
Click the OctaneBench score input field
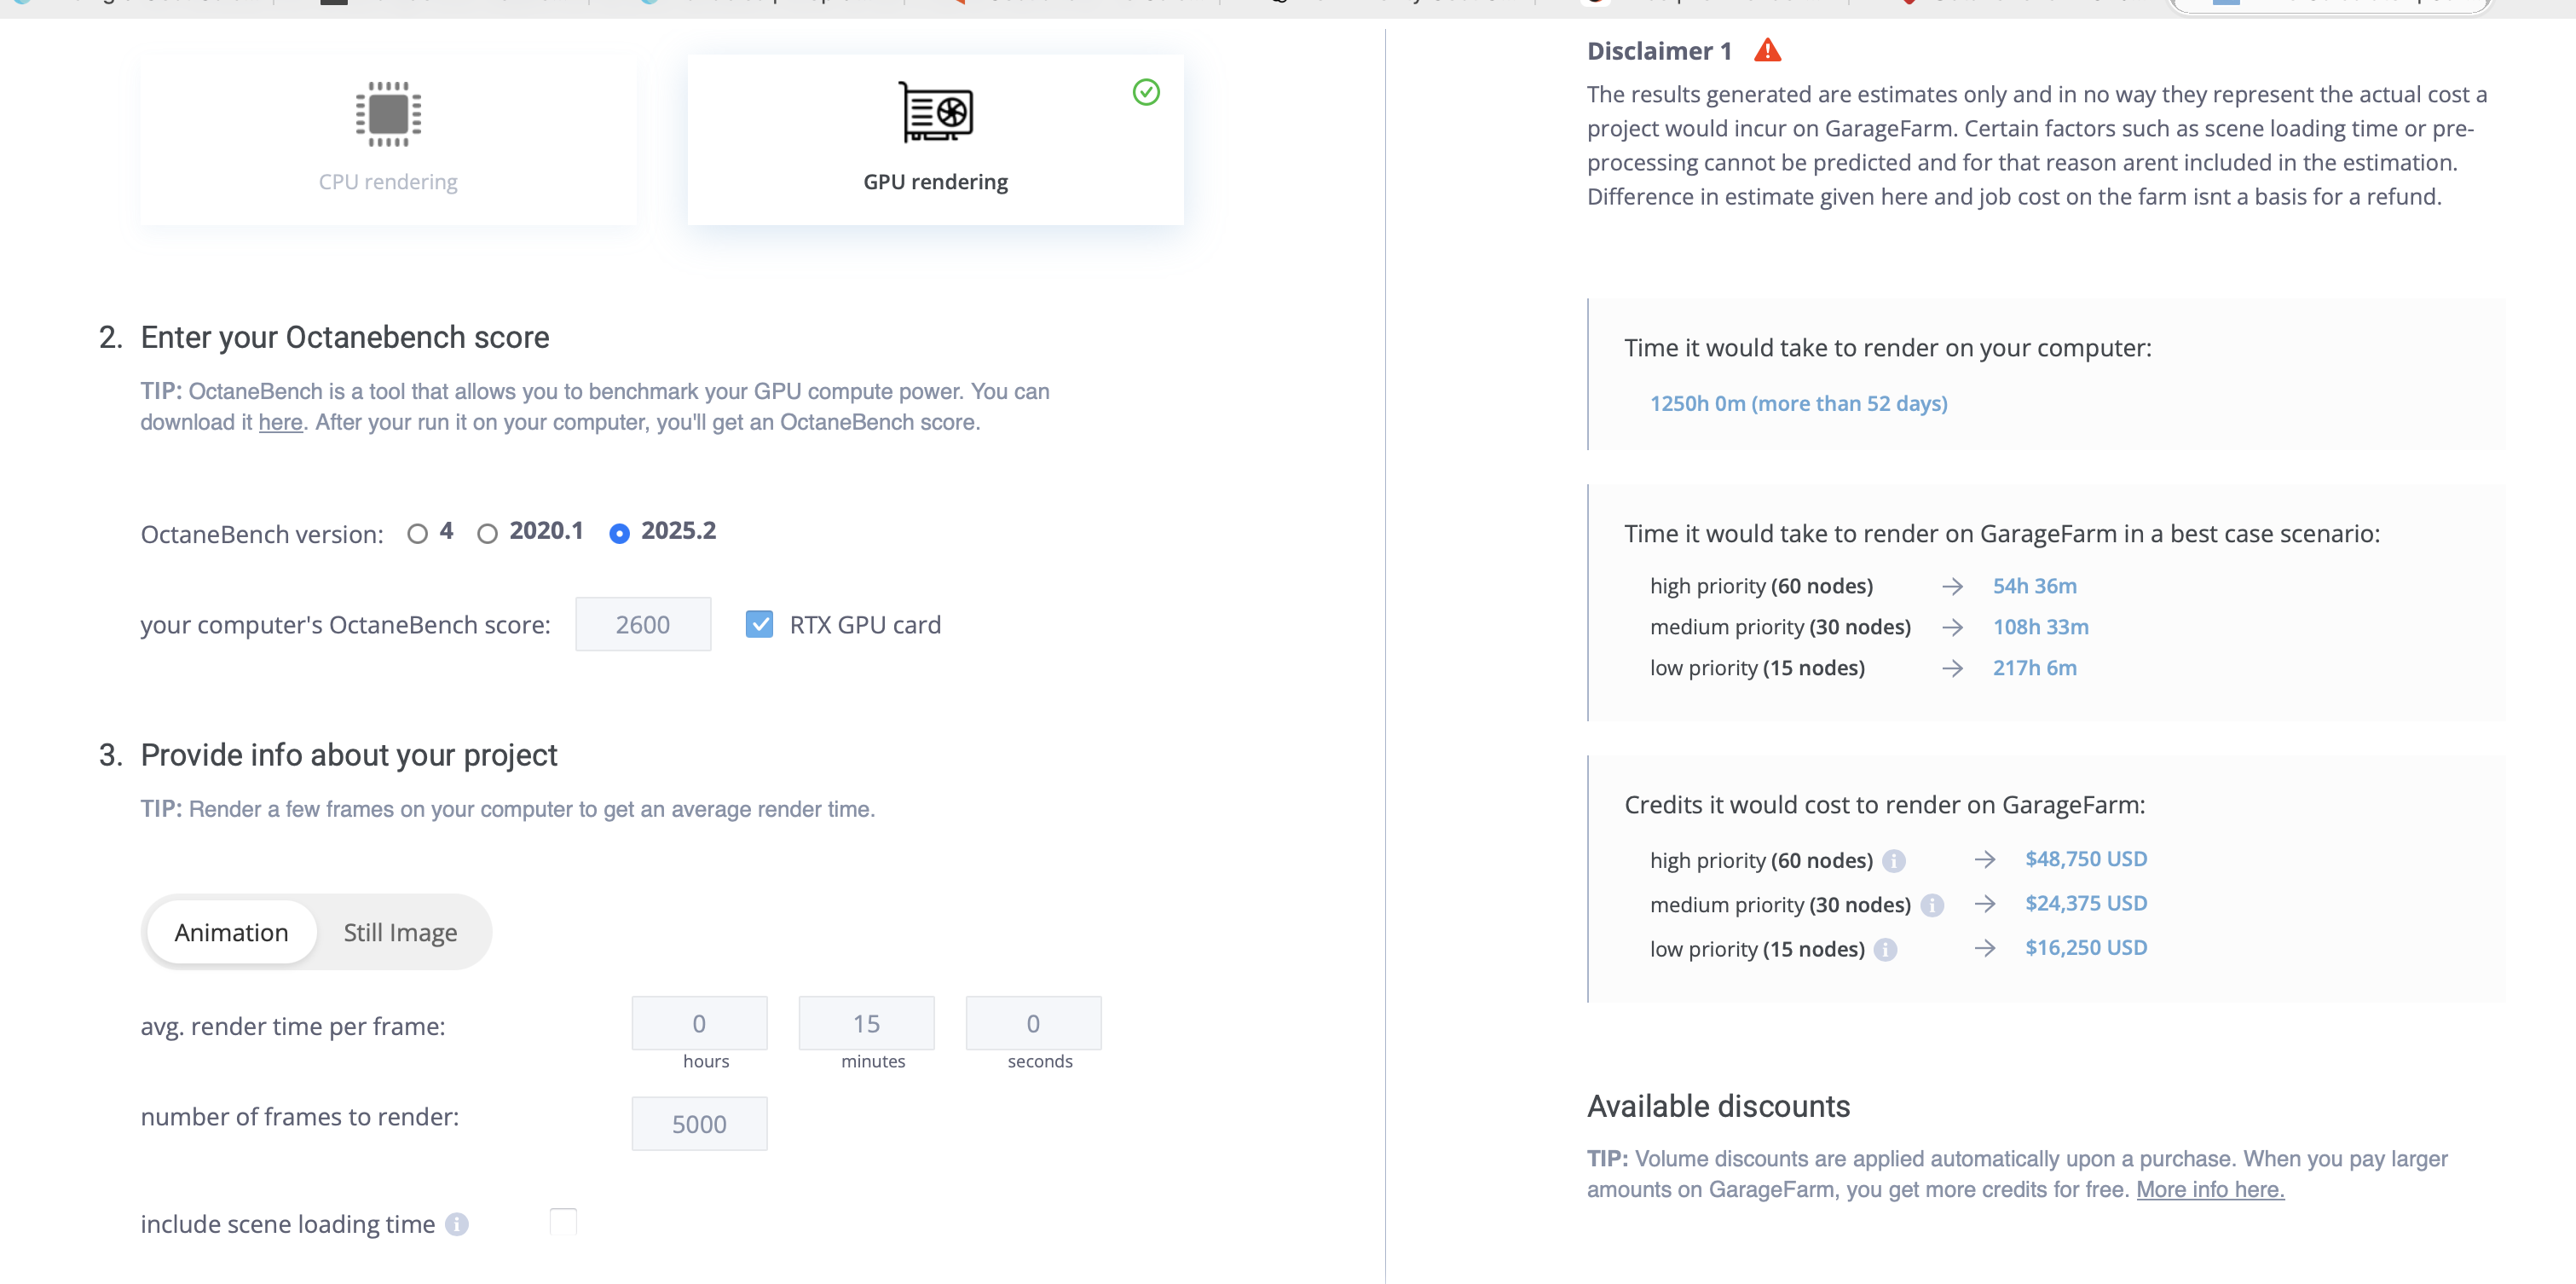643,624
